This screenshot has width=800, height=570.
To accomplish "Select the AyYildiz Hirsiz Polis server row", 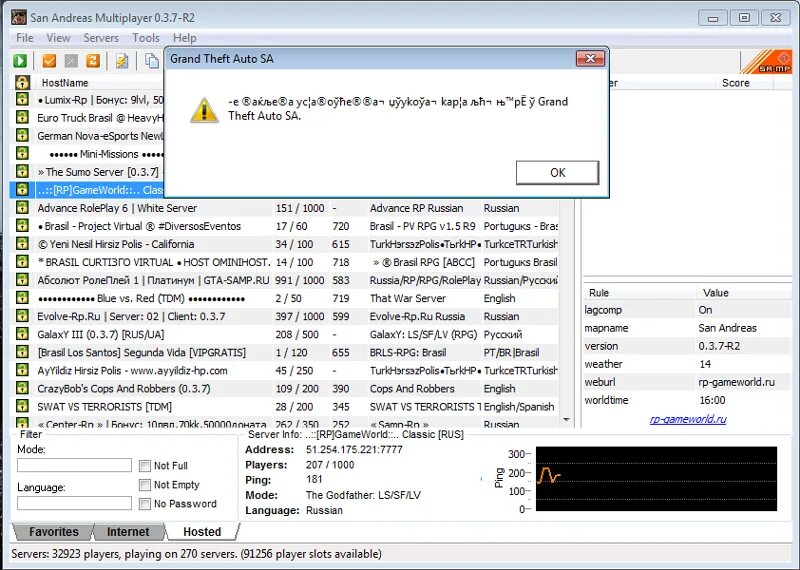I will pyautogui.click(x=285, y=370).
